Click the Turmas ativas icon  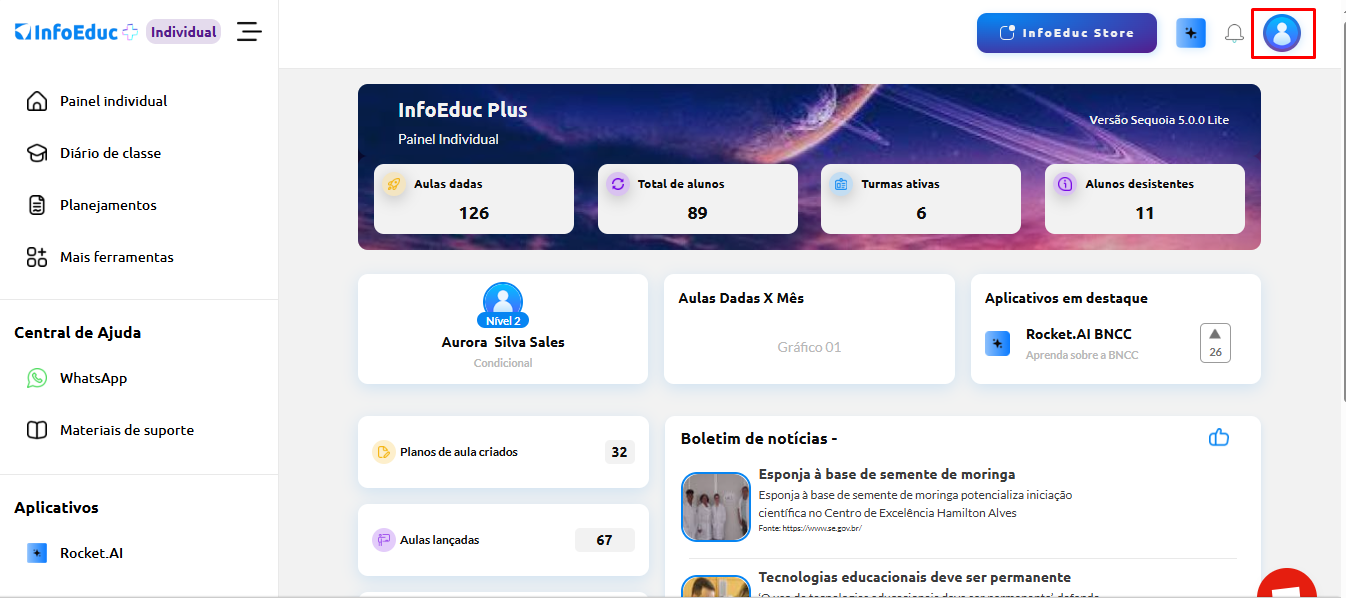point(841,184)
